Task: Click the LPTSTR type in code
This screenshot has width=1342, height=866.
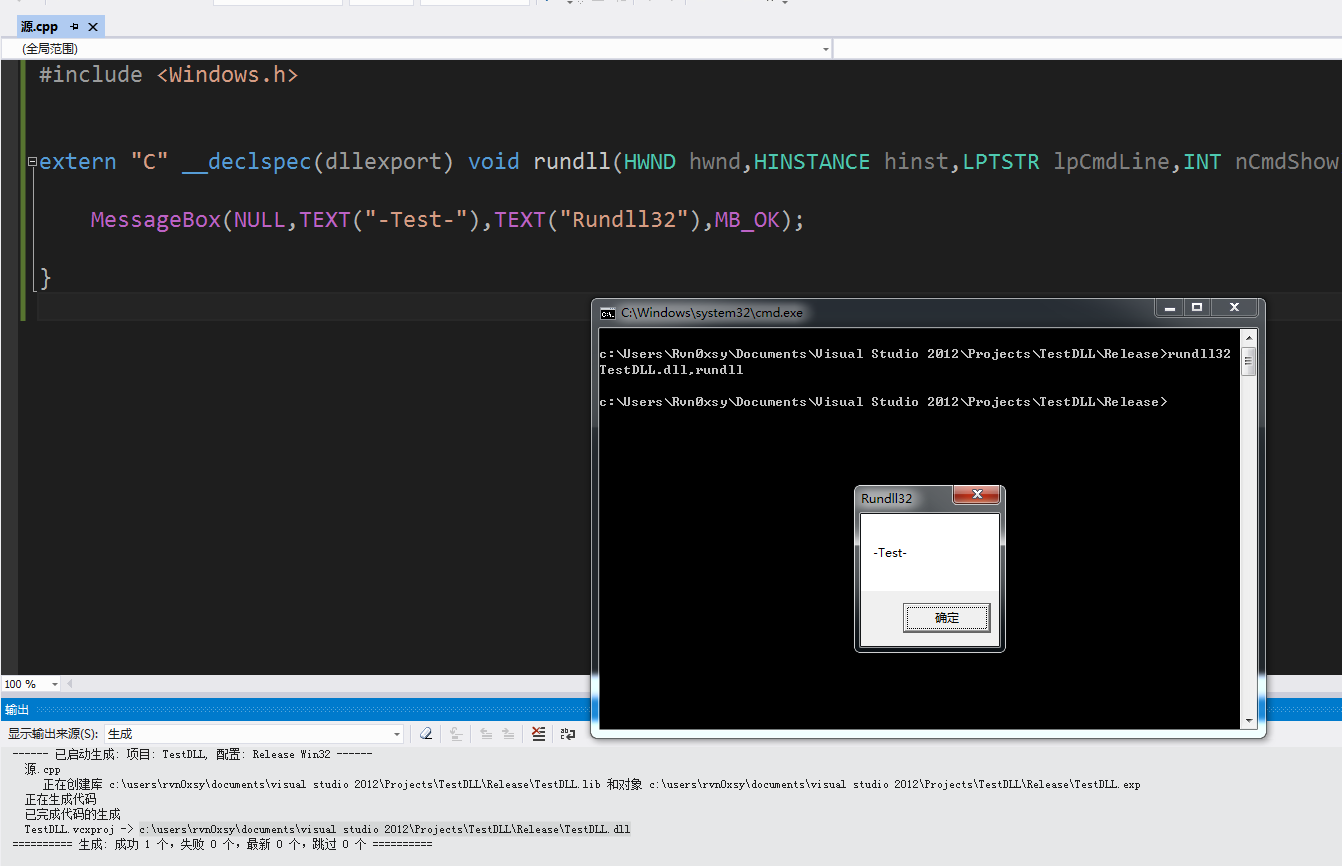Action: tap(1001, 162)
